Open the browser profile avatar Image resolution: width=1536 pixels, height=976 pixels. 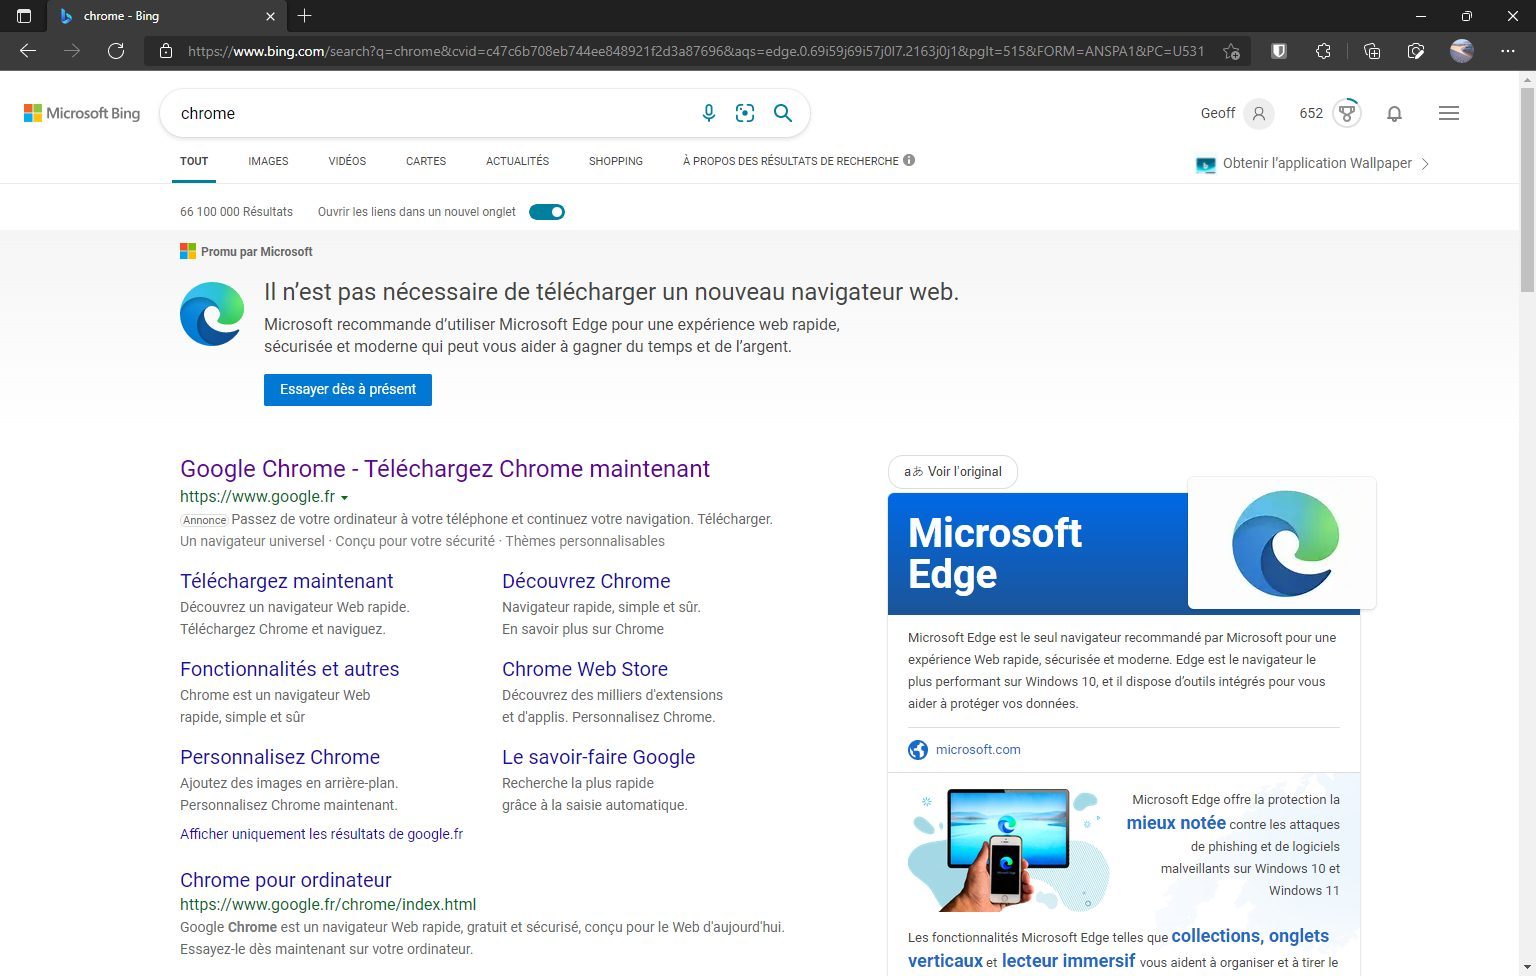pos(1462,51)
